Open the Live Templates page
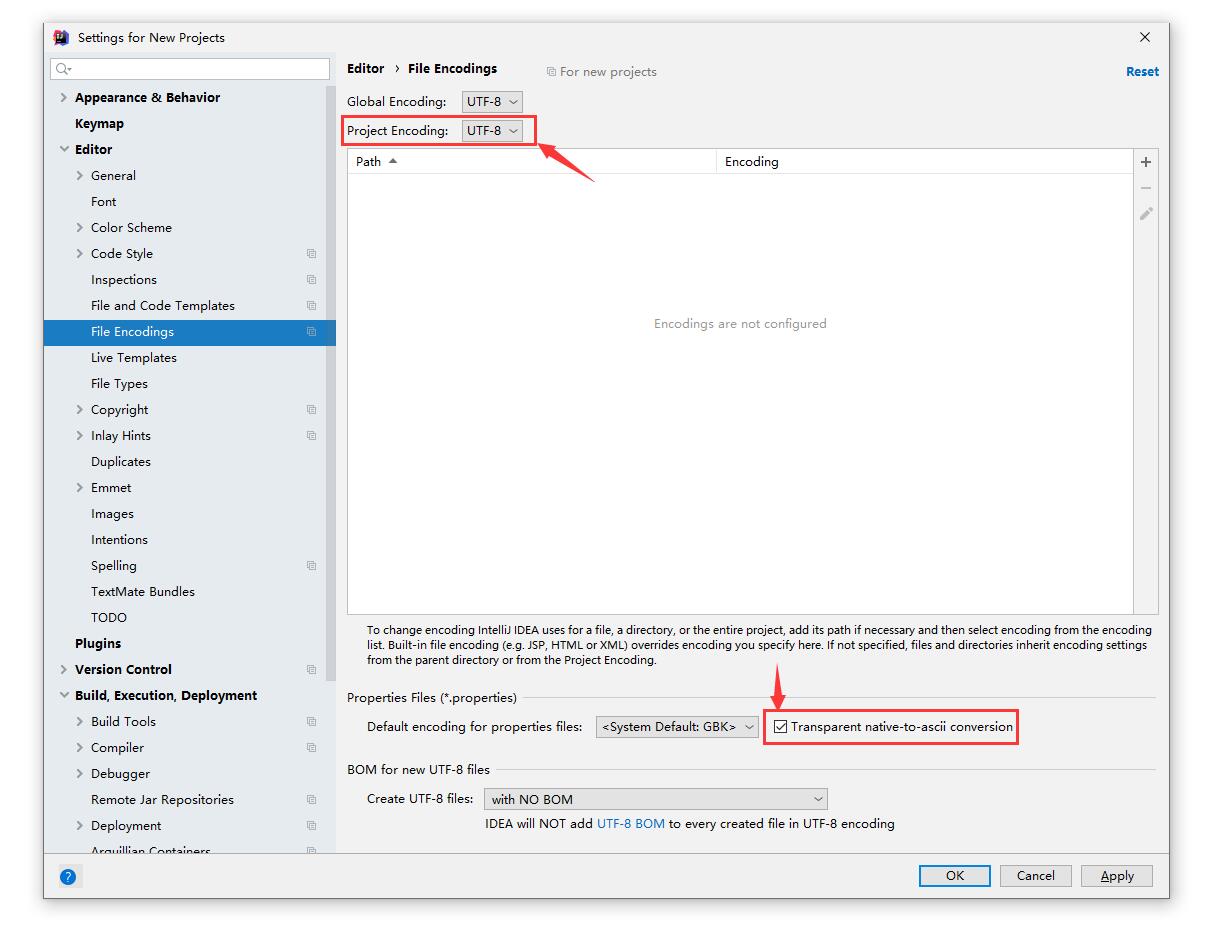The height and width of the screenshot is (930, 1209). point(134,358)
